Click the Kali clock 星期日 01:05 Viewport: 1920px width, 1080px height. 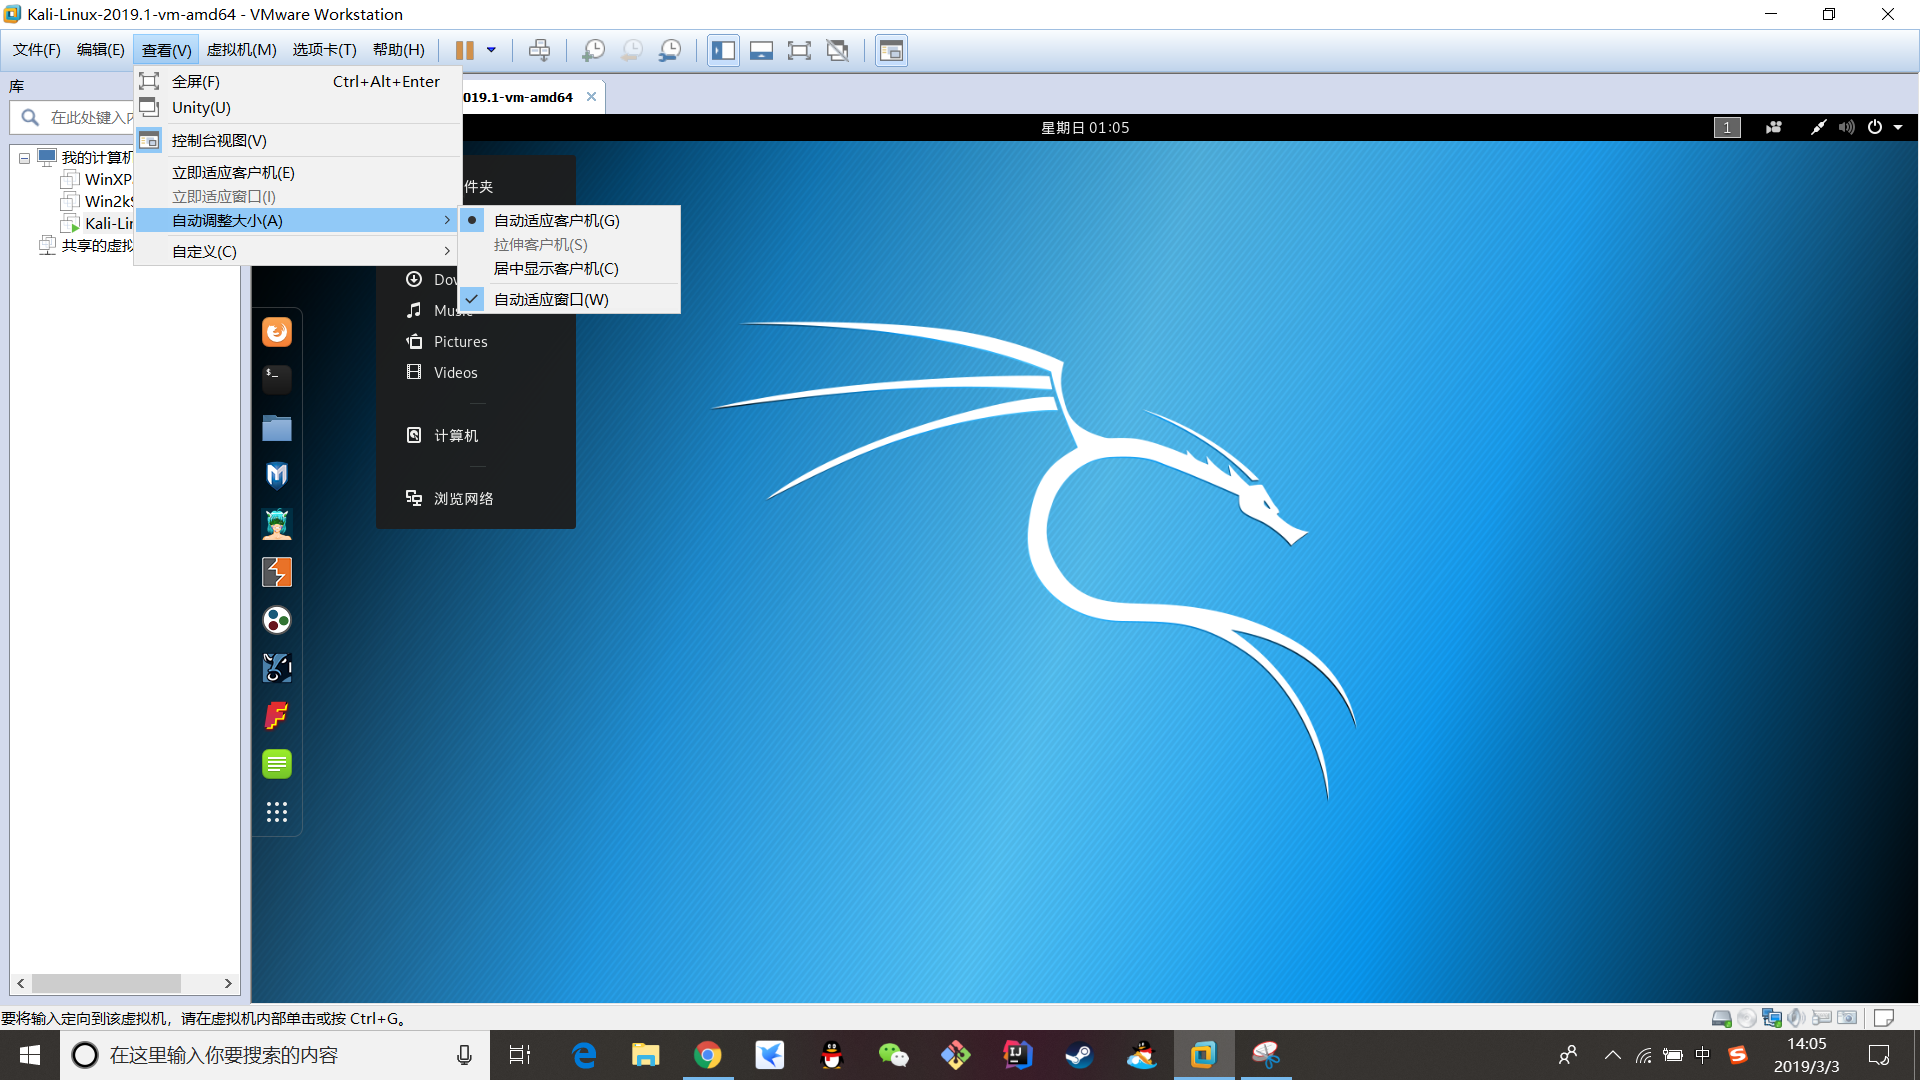[x=1085, y=128]
